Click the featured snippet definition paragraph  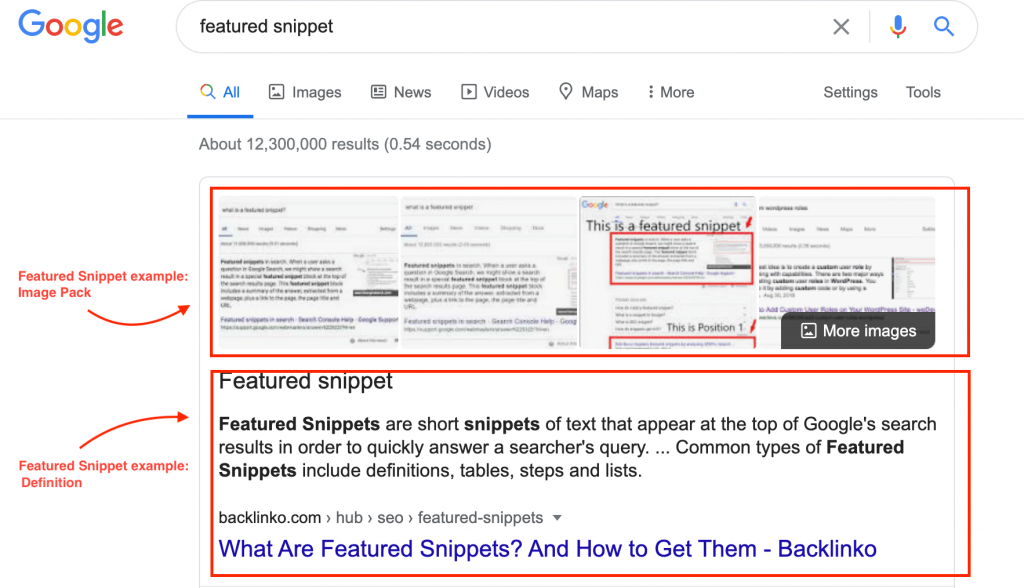[577, 448]
